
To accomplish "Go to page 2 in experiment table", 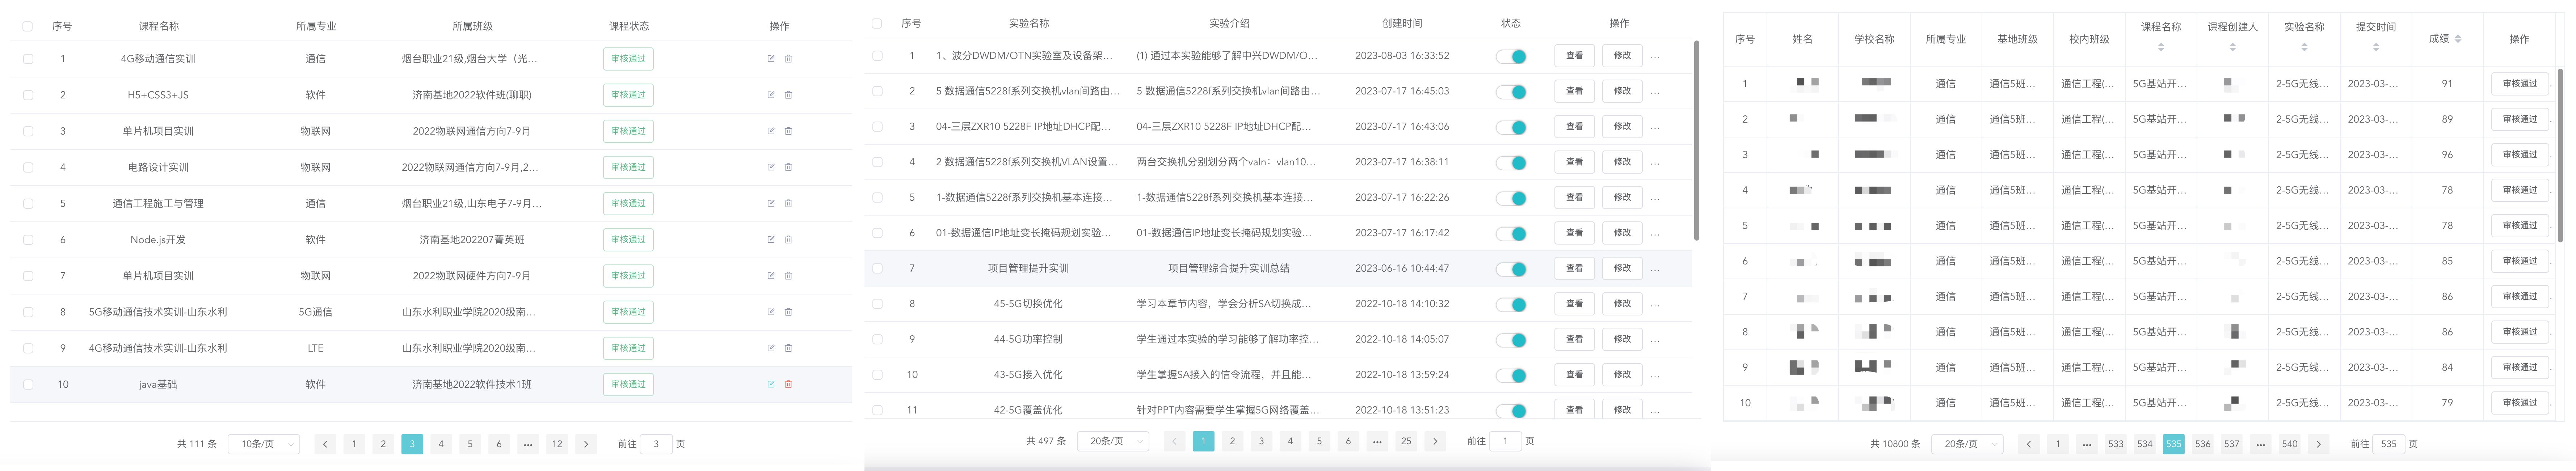I will (x=1232, y=441).
